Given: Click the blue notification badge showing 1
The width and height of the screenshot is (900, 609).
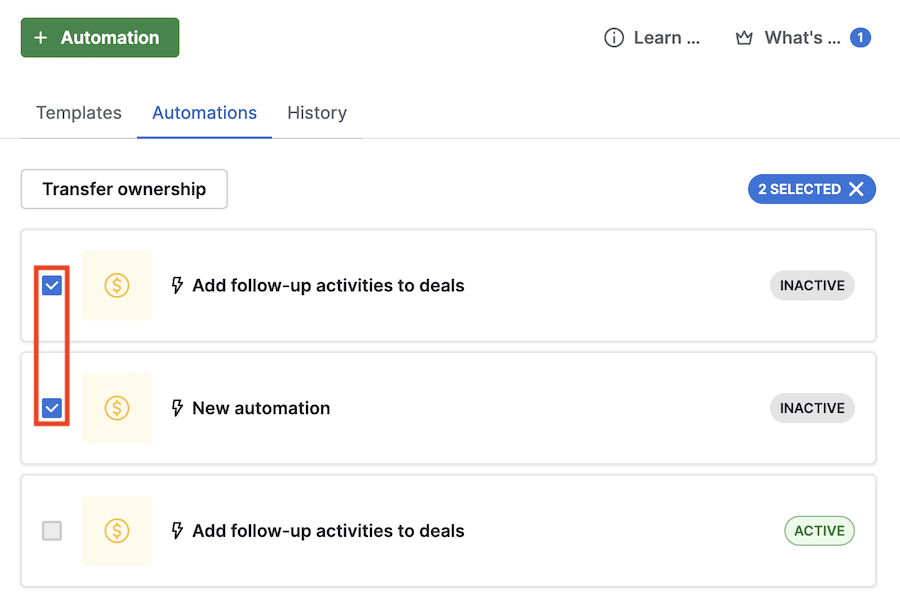Looking at the screenshot, I should click(860, 38).
